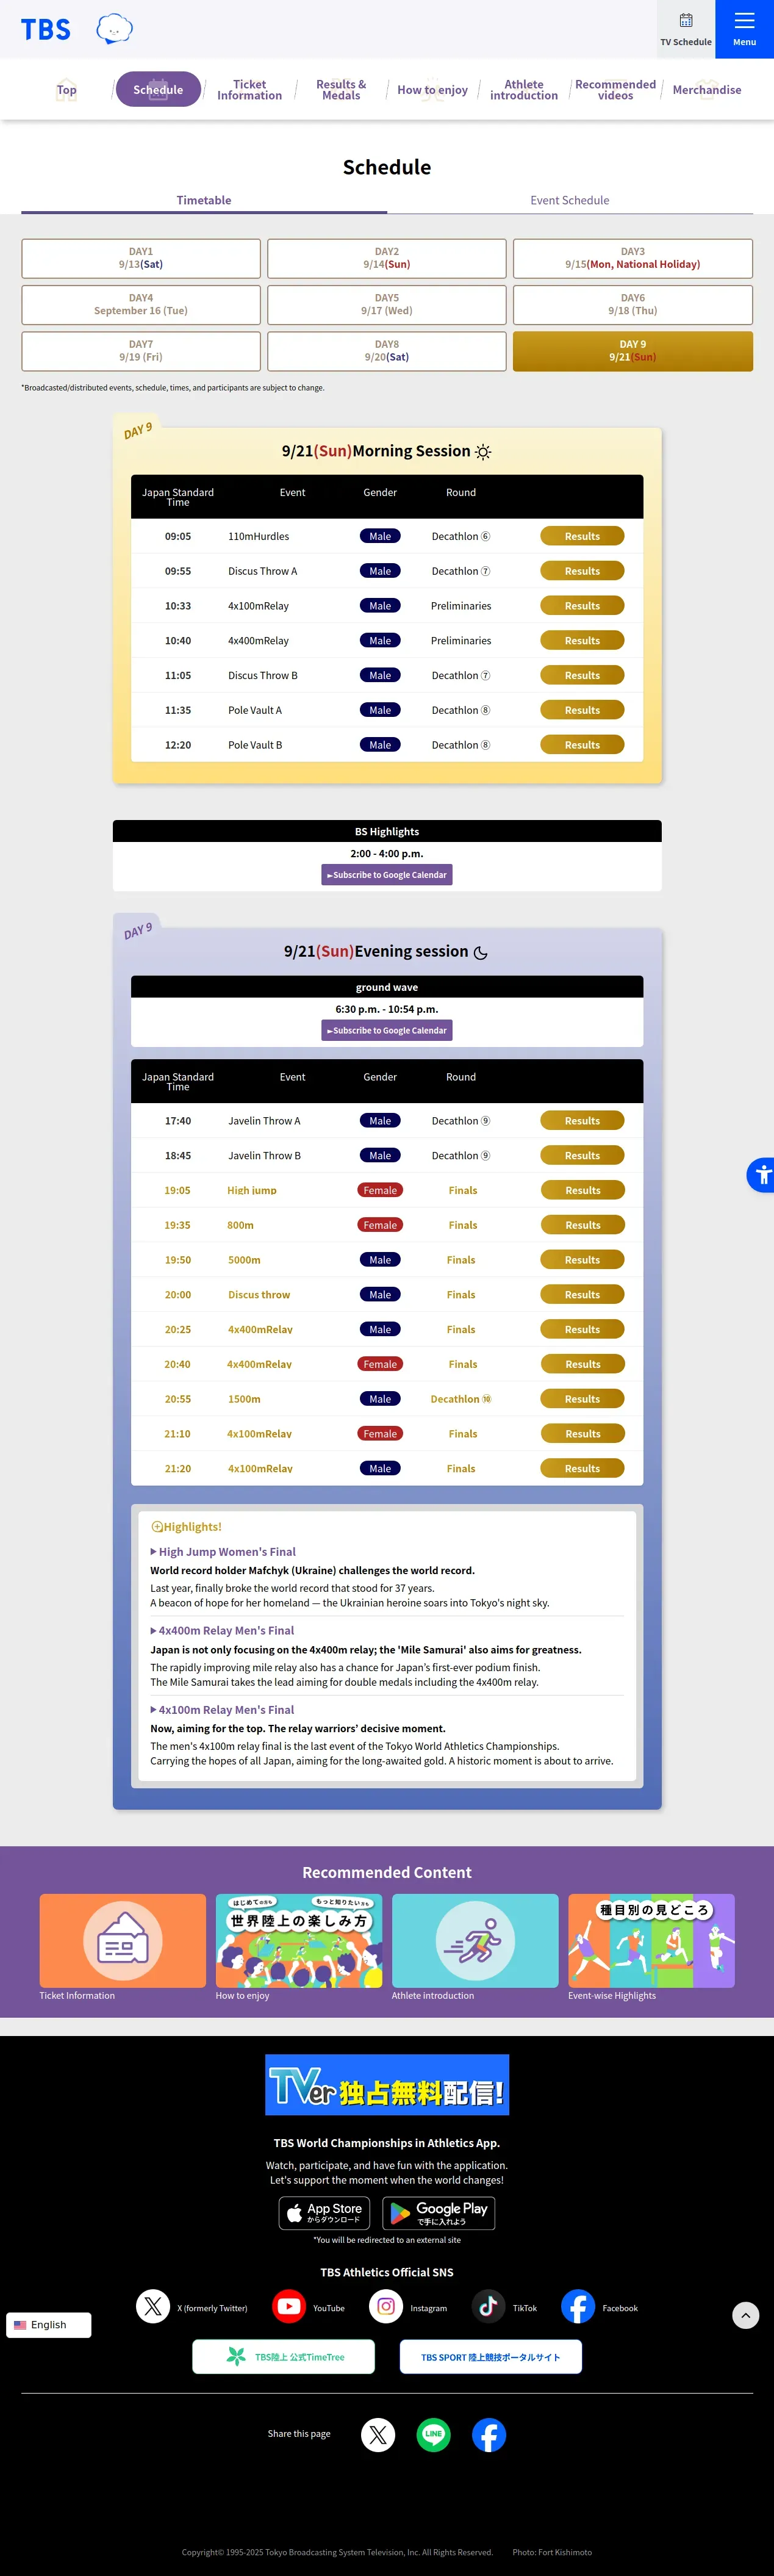
Task: Switch to the Event Schedule tab
Action: click(x=570, y=201)
